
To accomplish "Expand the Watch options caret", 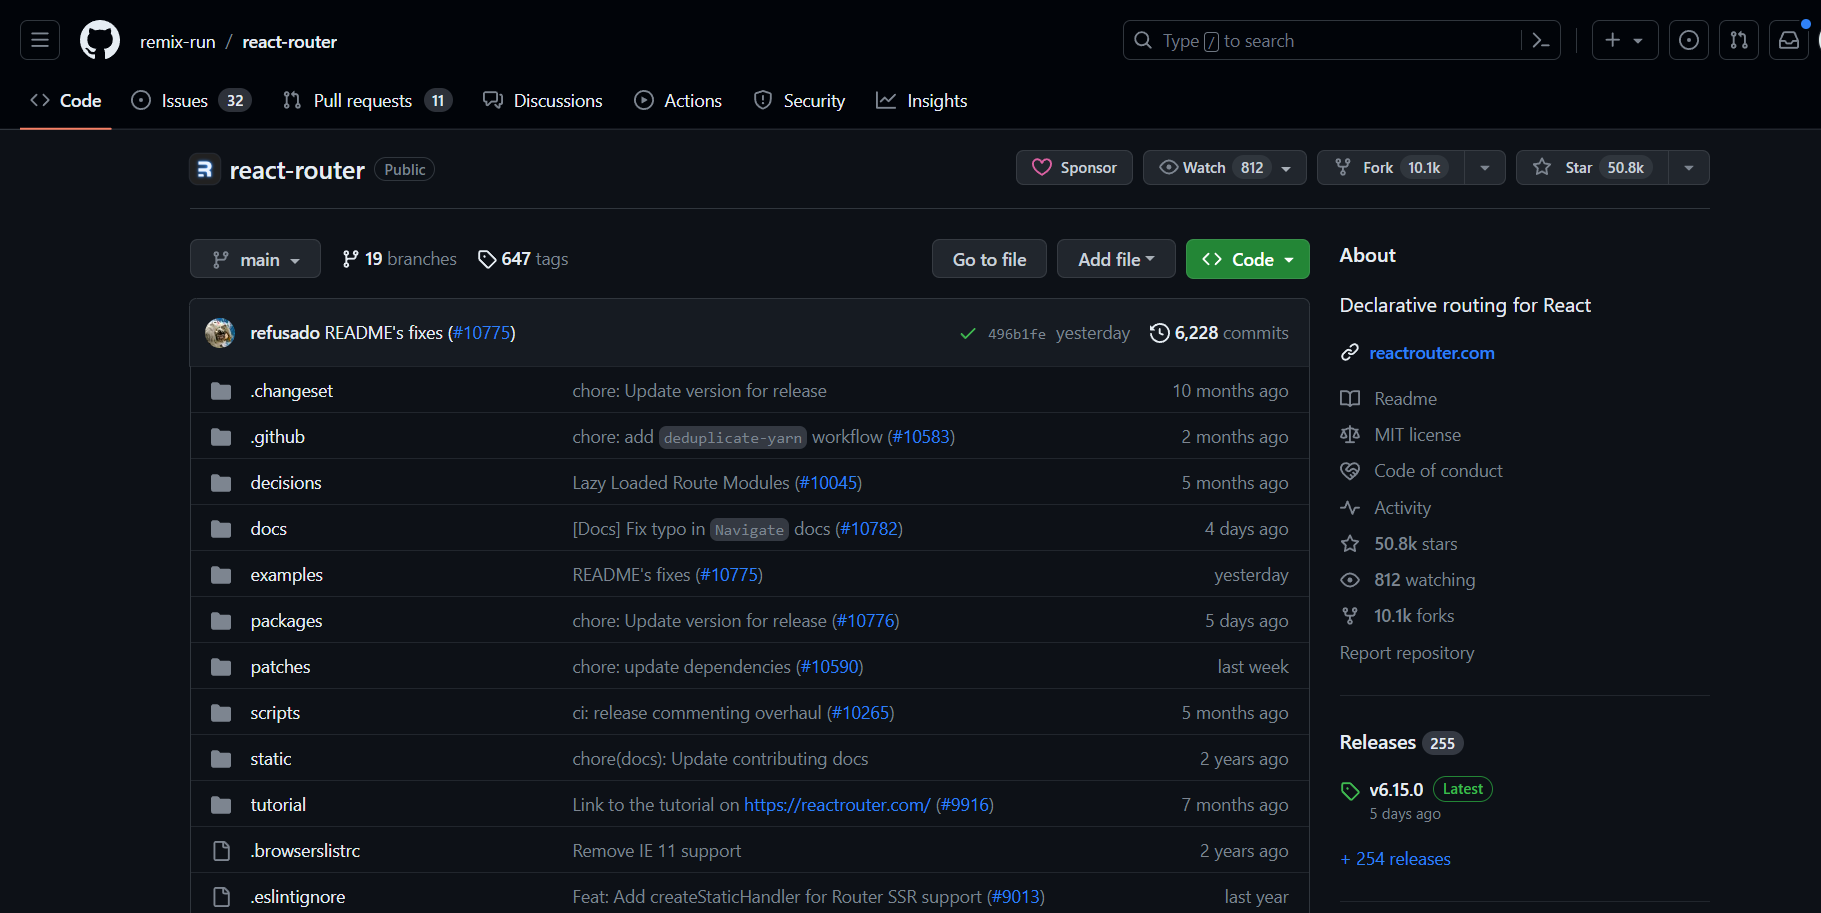I will (x=1286, y=167).
